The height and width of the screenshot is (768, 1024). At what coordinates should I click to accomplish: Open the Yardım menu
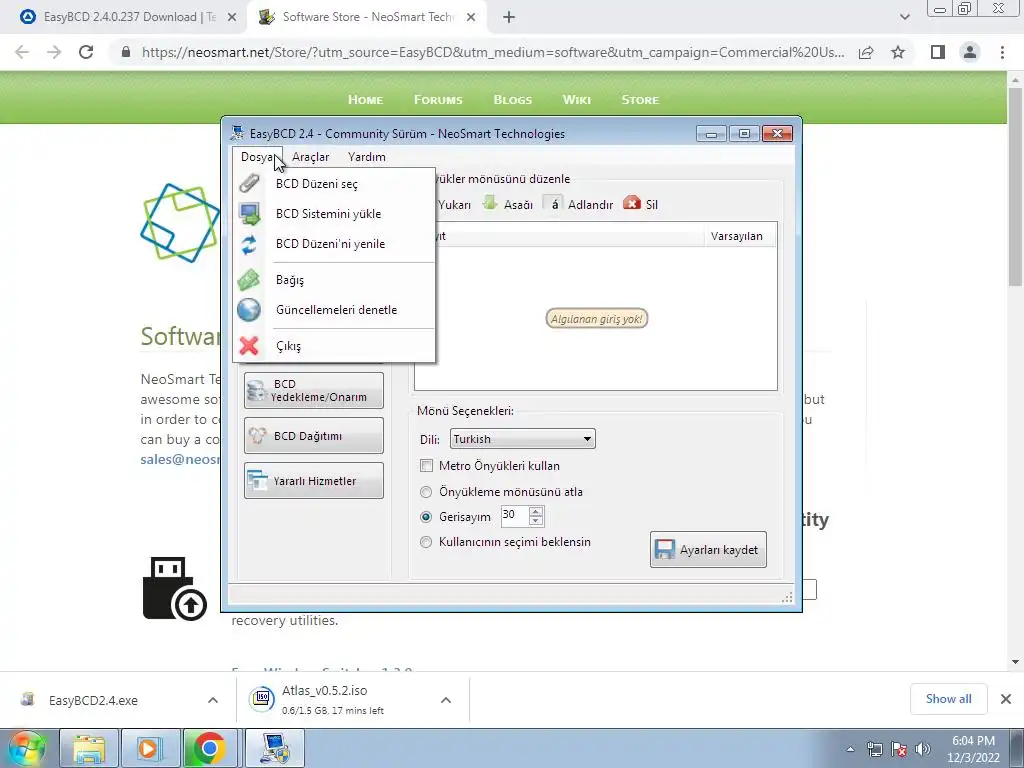pos(366,157)
